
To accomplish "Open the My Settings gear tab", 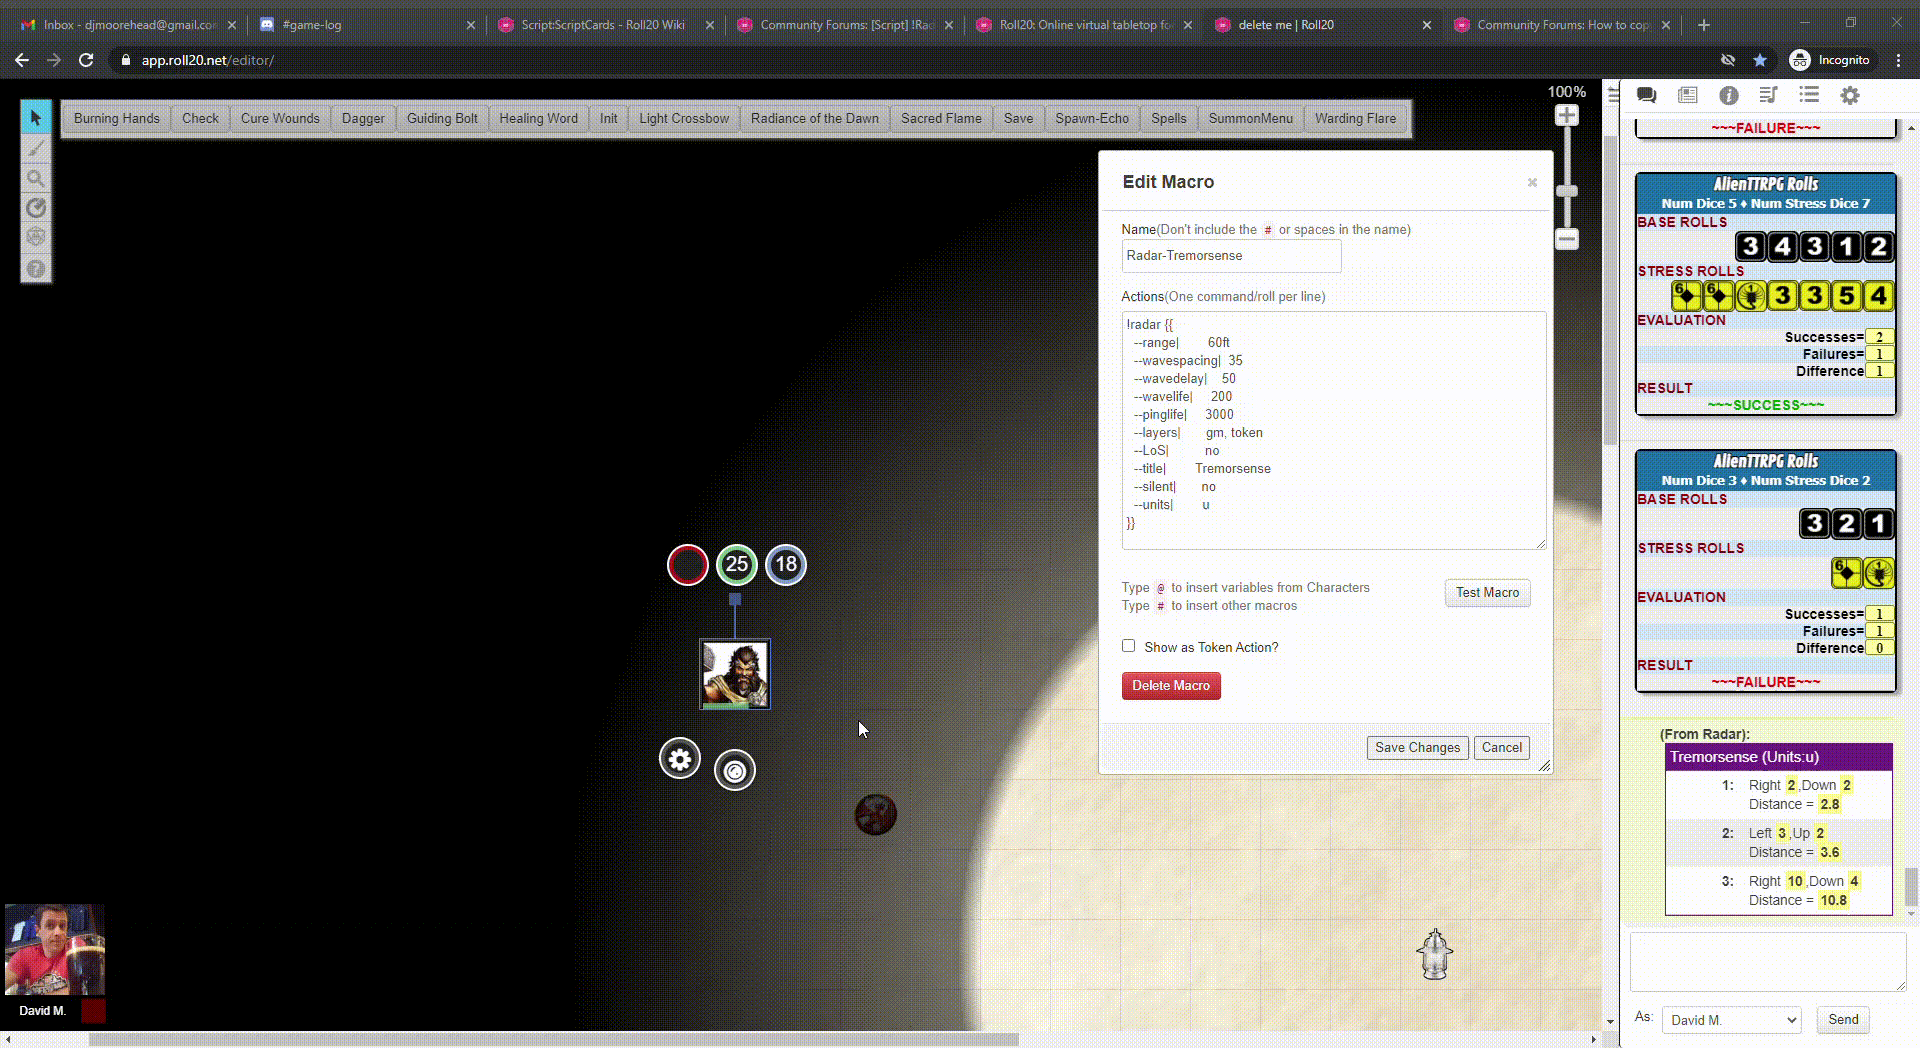I will (x=1849, y=95).
